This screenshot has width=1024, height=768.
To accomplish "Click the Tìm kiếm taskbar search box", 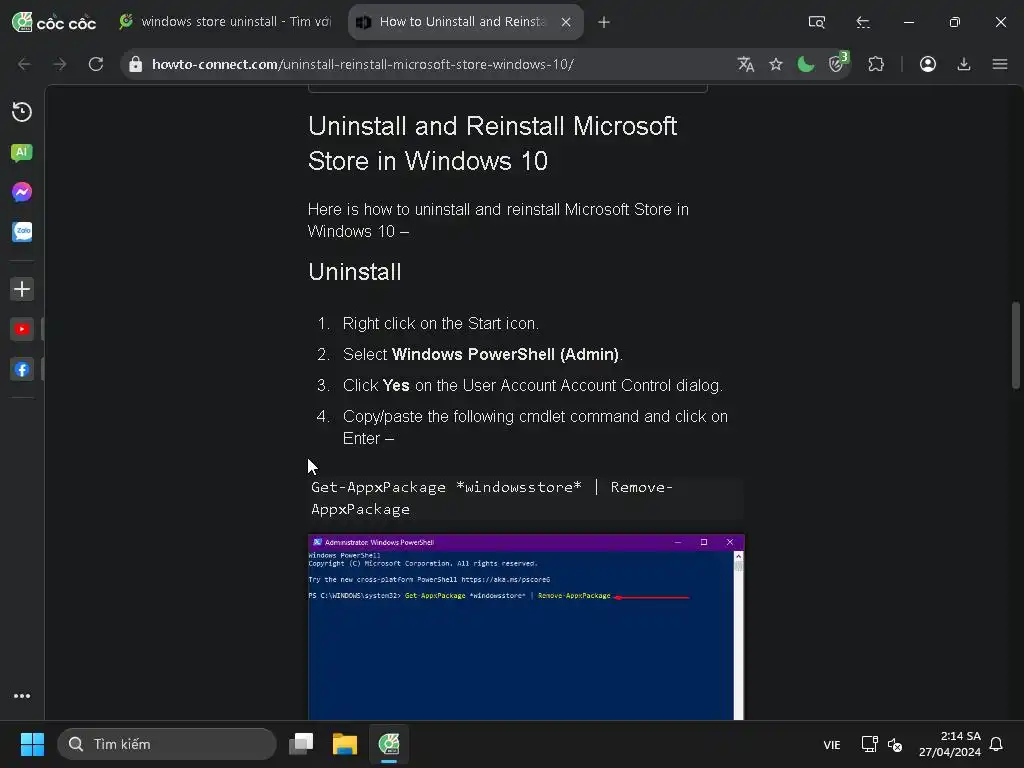I will [x=167, y=744].
